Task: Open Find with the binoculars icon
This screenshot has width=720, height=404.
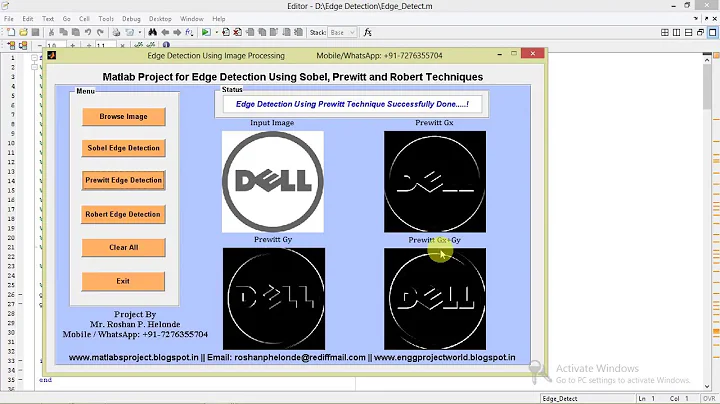Action: [x=152, y=32]
